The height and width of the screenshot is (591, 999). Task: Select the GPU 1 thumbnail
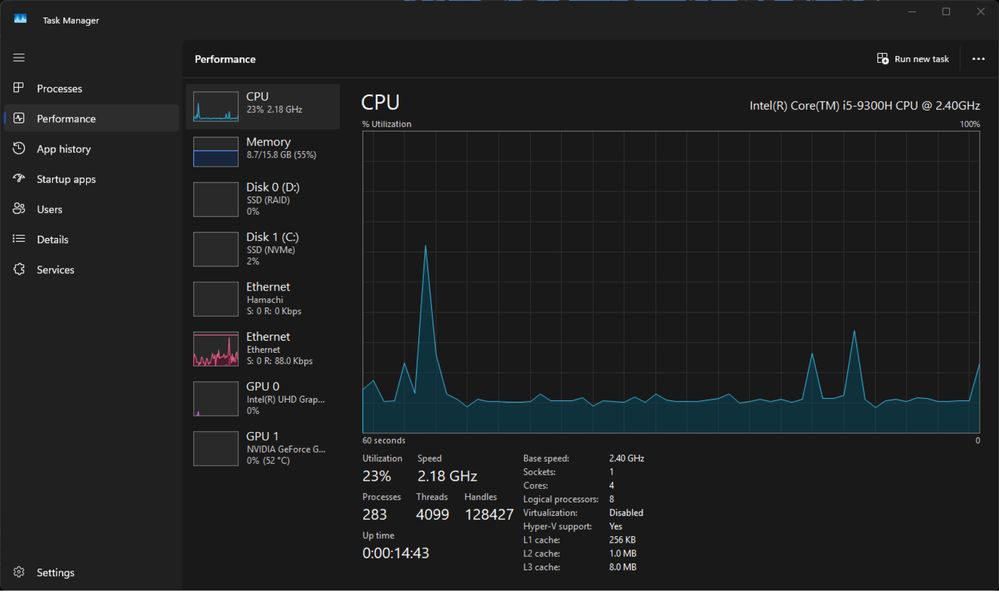click(216, 448)
